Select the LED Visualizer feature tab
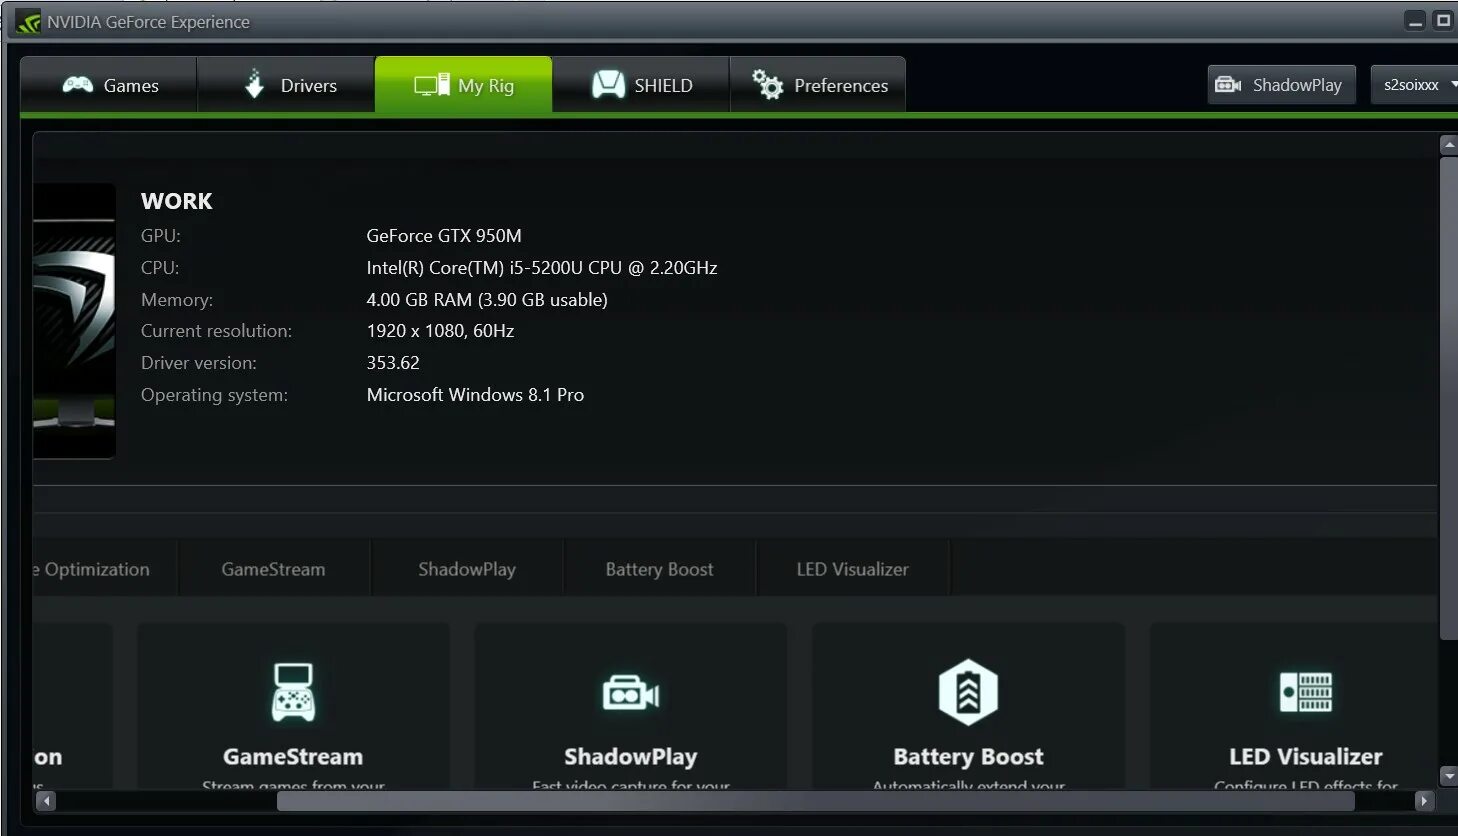Image resolution: width=1458 pixels, height=836 pixels. 853,569
